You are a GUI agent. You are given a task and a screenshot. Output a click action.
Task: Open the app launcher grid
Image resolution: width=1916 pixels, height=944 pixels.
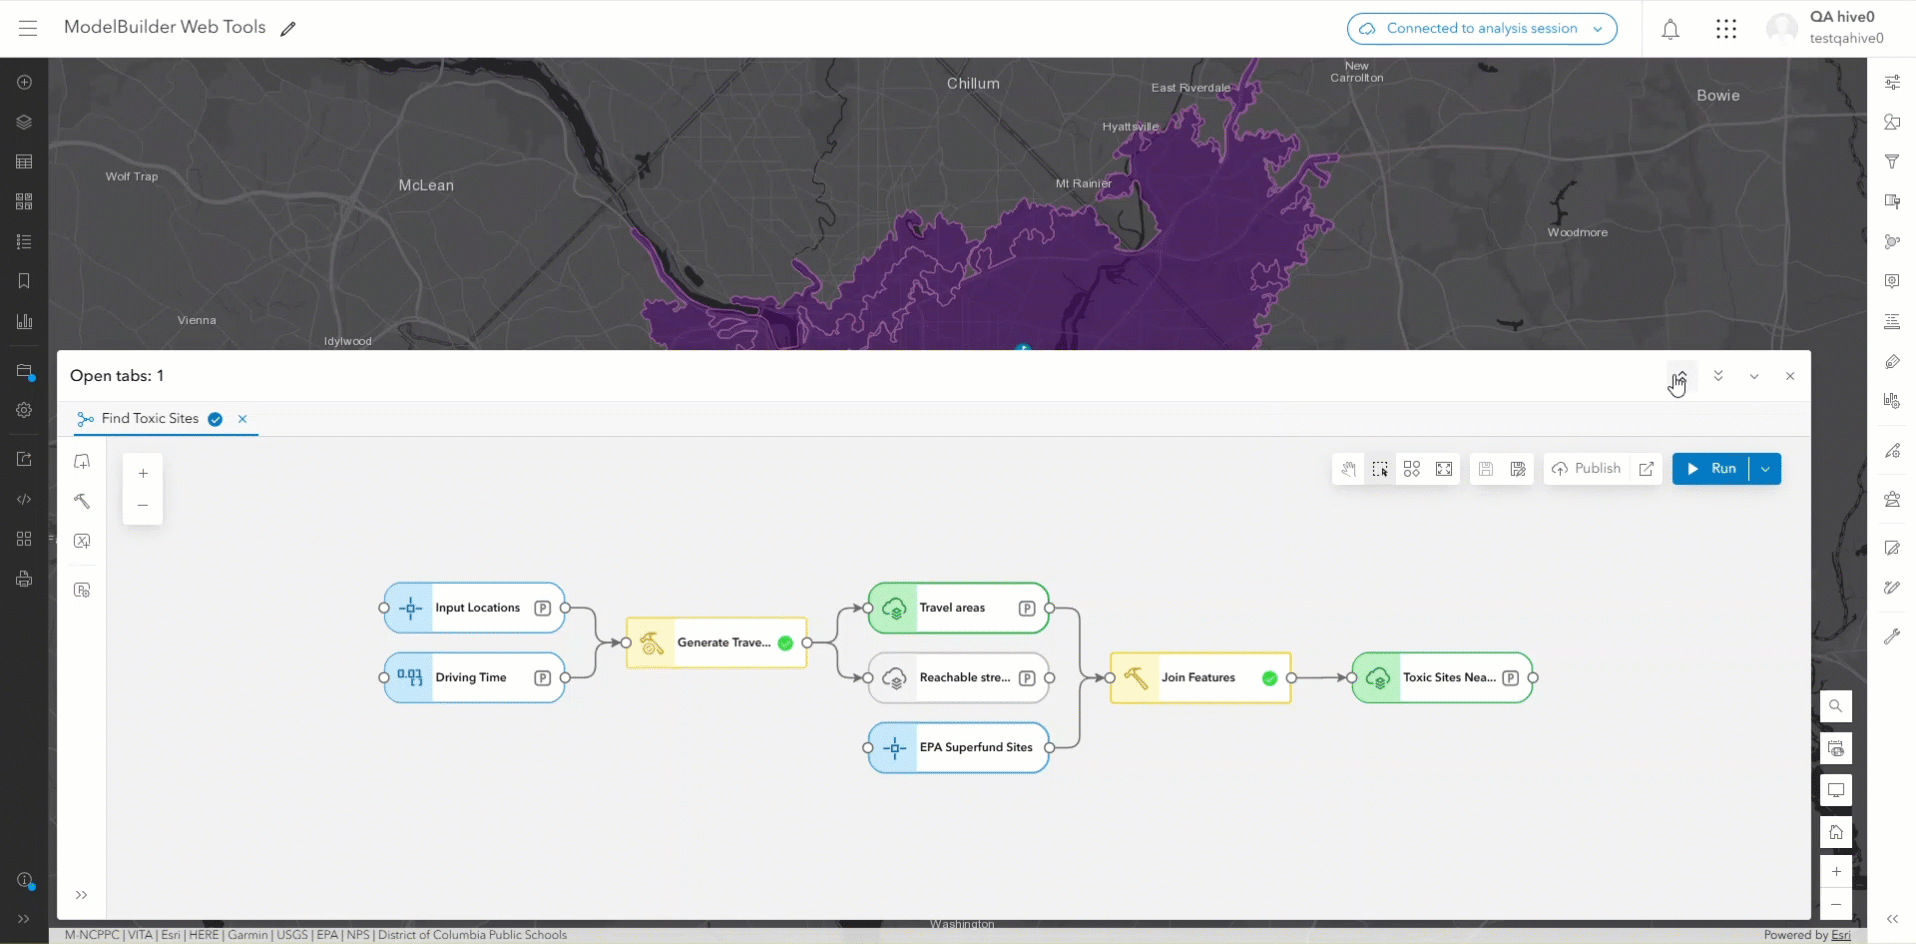(x=1727, y=28)
